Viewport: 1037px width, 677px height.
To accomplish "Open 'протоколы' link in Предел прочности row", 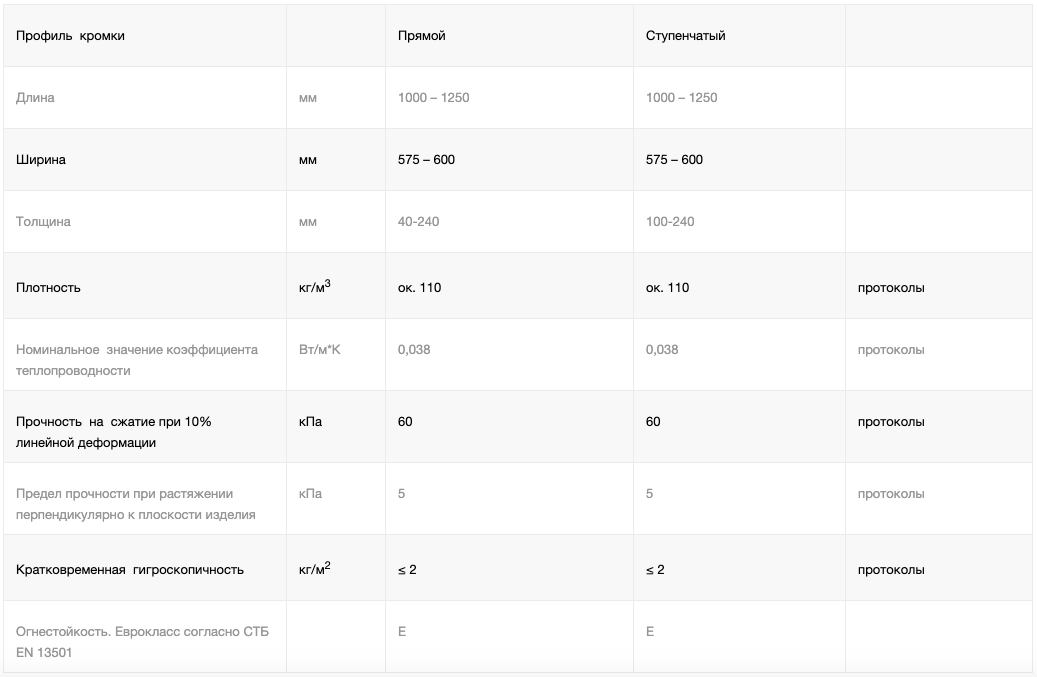I will coord(890,494).
